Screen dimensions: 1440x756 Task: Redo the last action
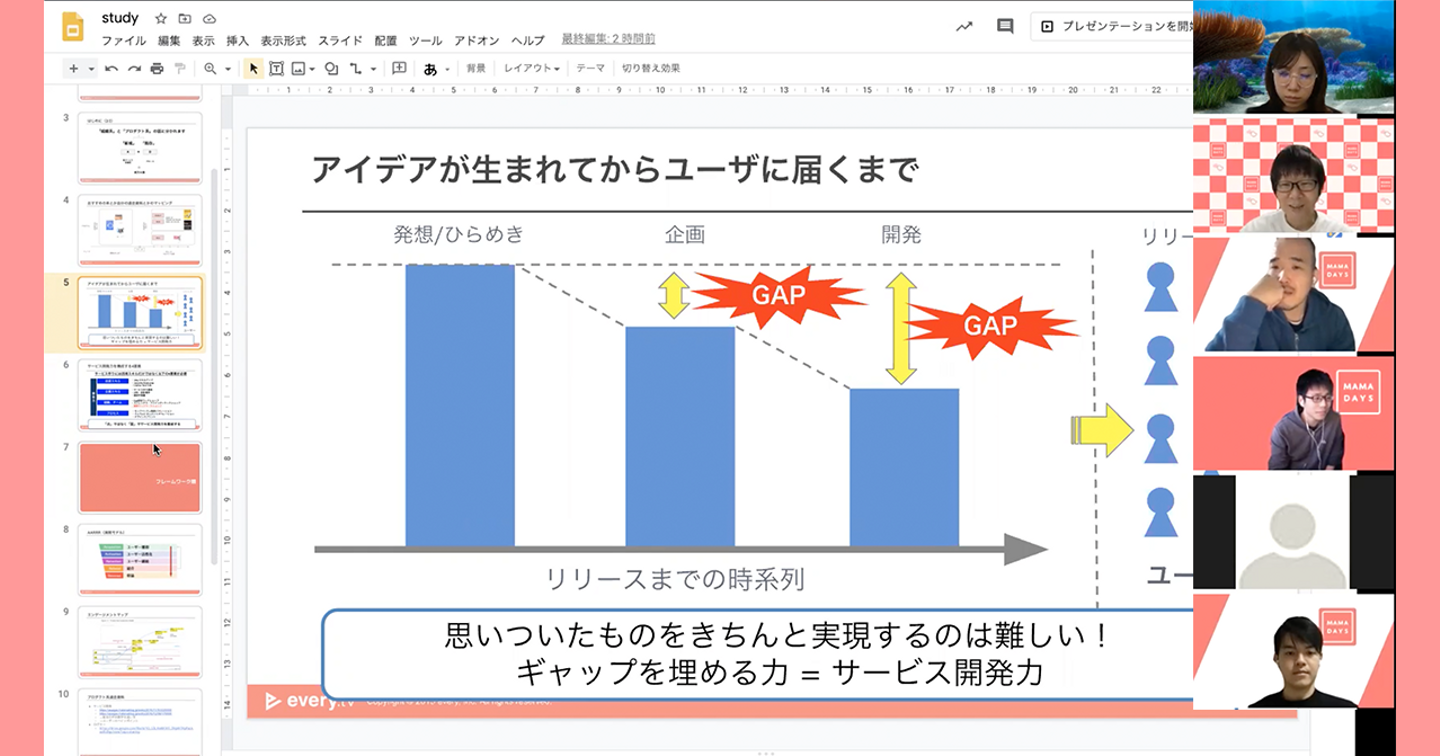[x=134, y=69]
